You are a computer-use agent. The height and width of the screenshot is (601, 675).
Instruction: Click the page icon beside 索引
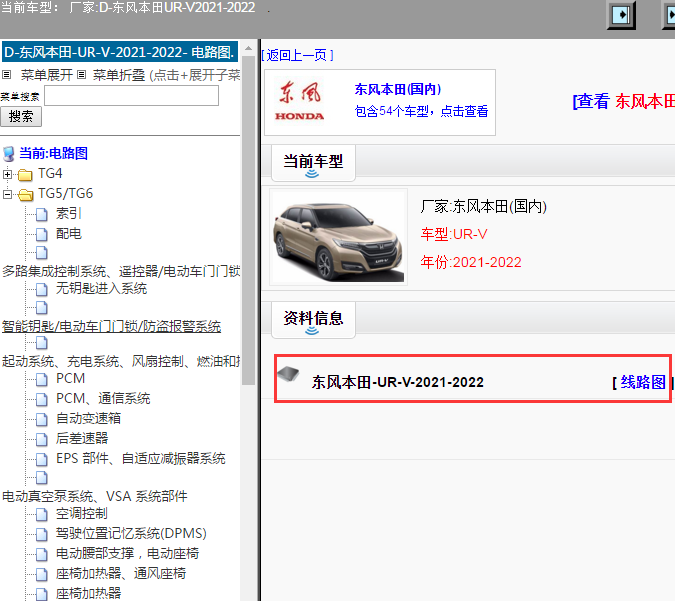pyautogui.click(x=42, y=214)
